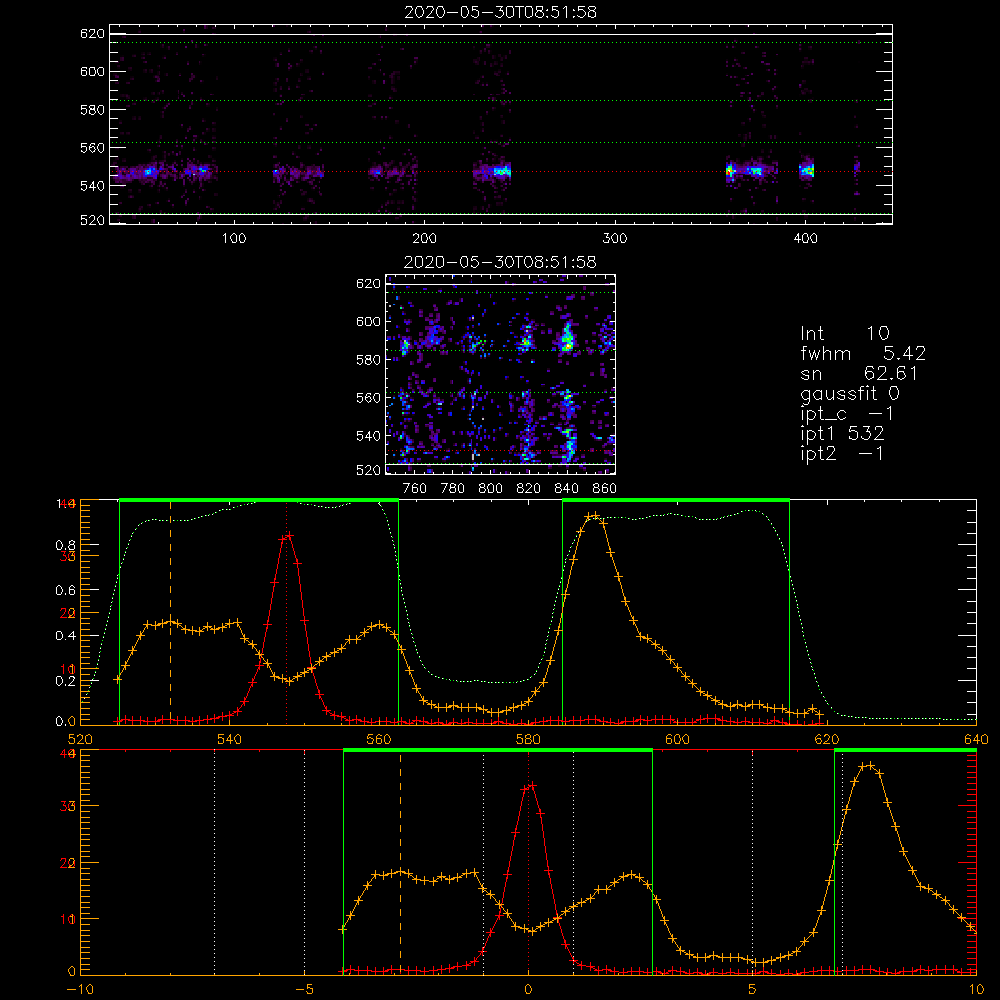Click y-axis label 580 on top spectrogram

click(92, 110)
